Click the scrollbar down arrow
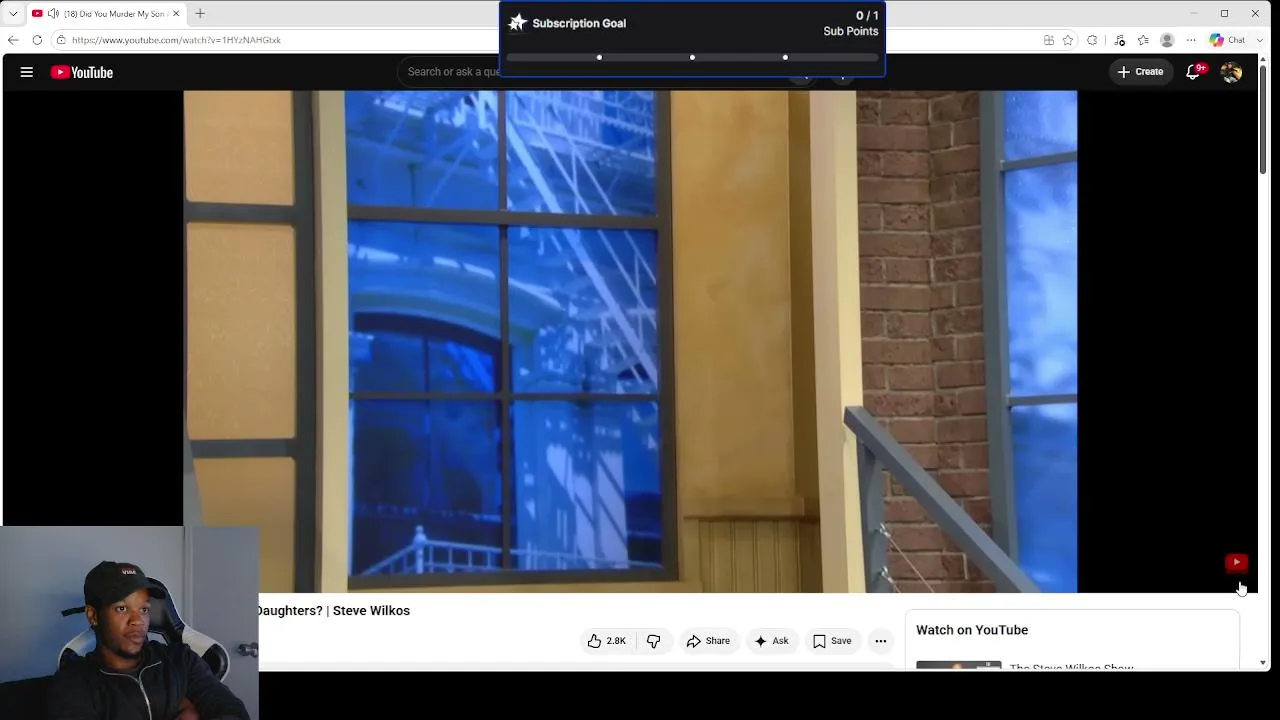 [x=1263, y=663]
